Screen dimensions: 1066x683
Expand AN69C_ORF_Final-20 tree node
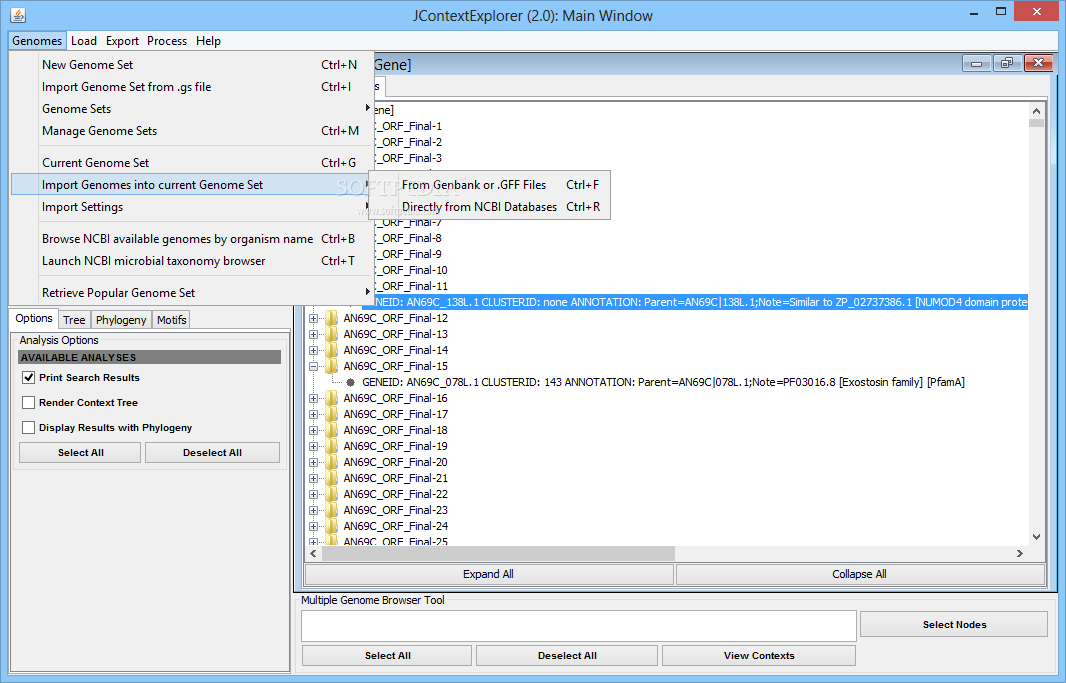(313, 462)
